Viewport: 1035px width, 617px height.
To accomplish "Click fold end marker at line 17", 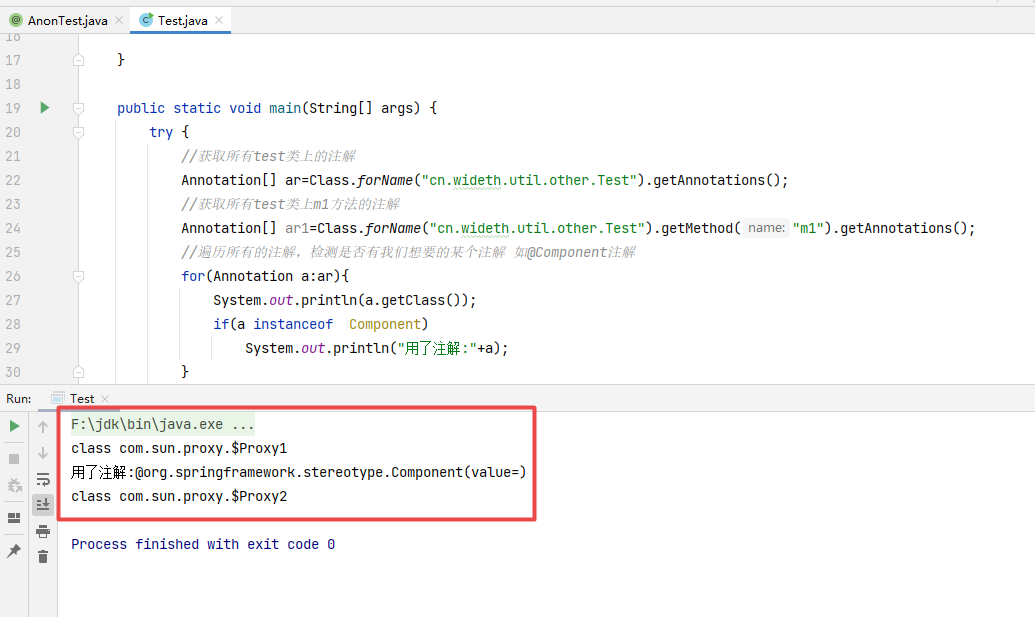I will point(79,60).
